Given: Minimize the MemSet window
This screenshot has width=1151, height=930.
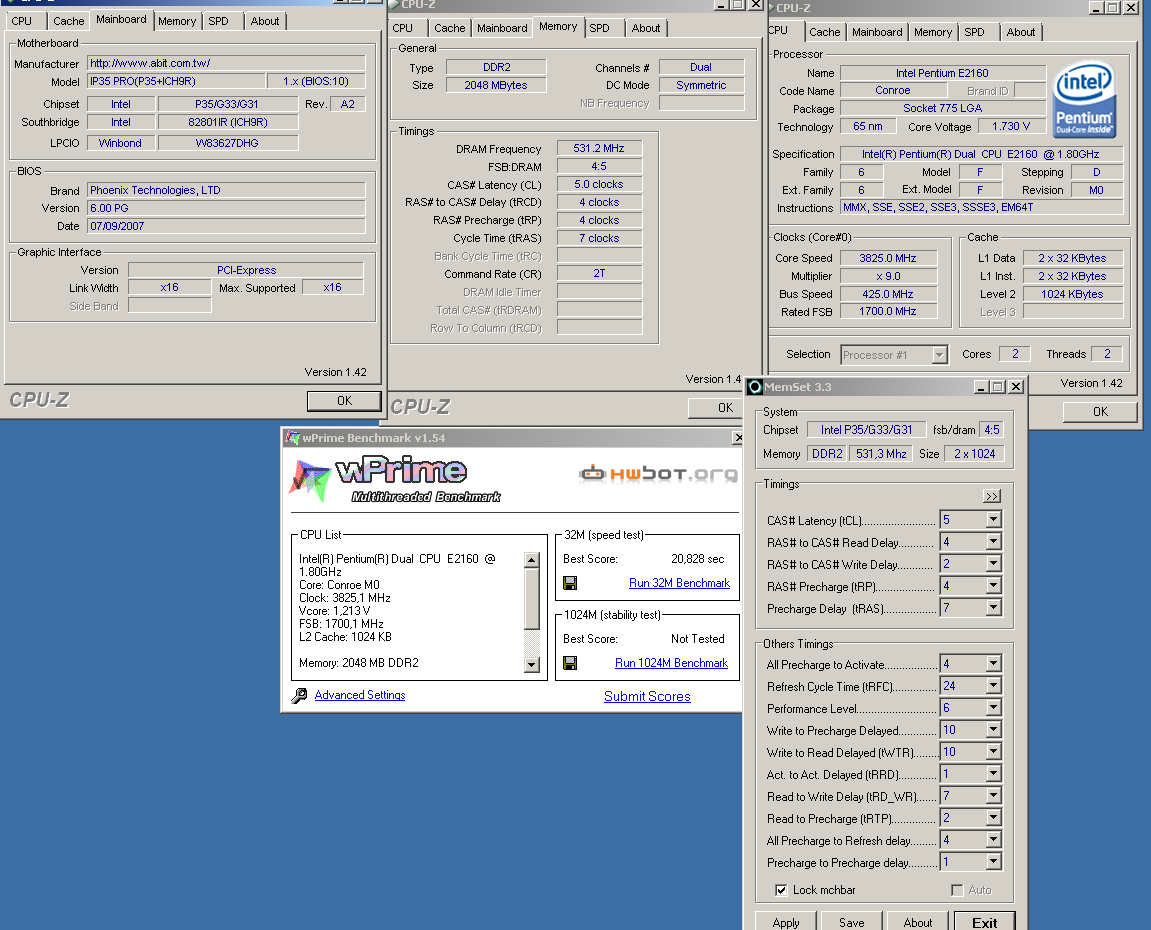Looking at the screenshot, I should [x=981, y=387].
